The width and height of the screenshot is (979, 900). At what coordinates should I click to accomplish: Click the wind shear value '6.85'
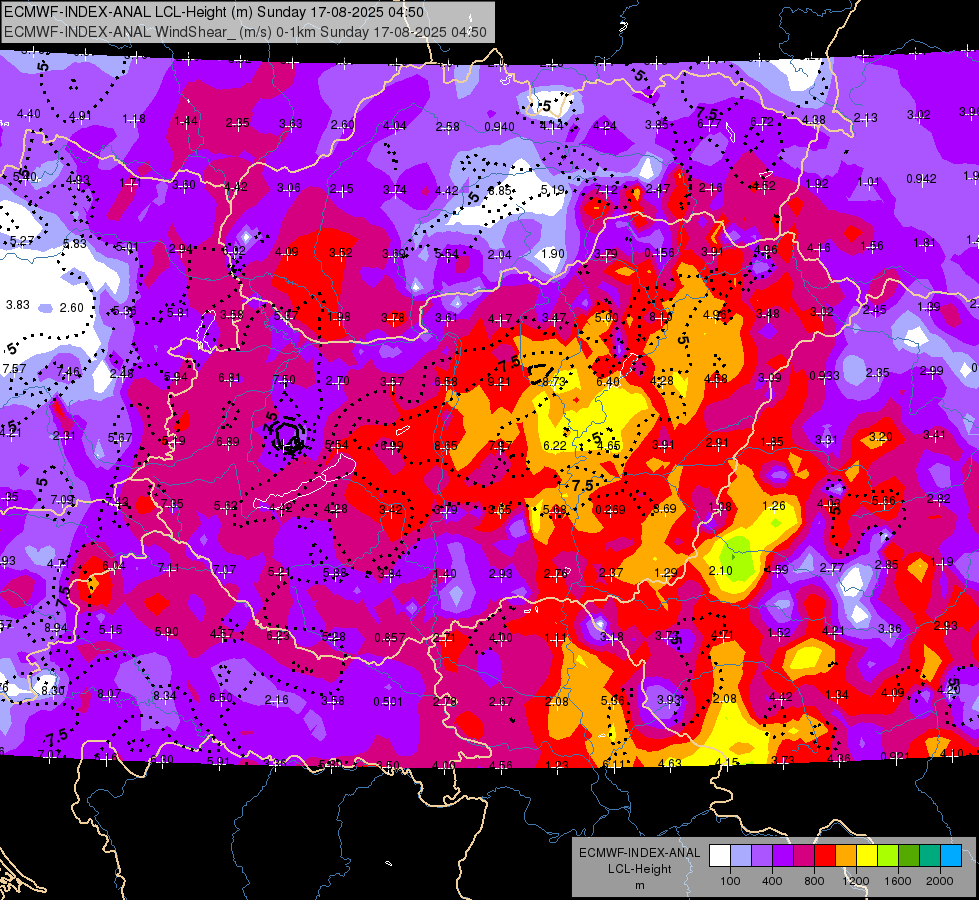click(x=499, y=190)
